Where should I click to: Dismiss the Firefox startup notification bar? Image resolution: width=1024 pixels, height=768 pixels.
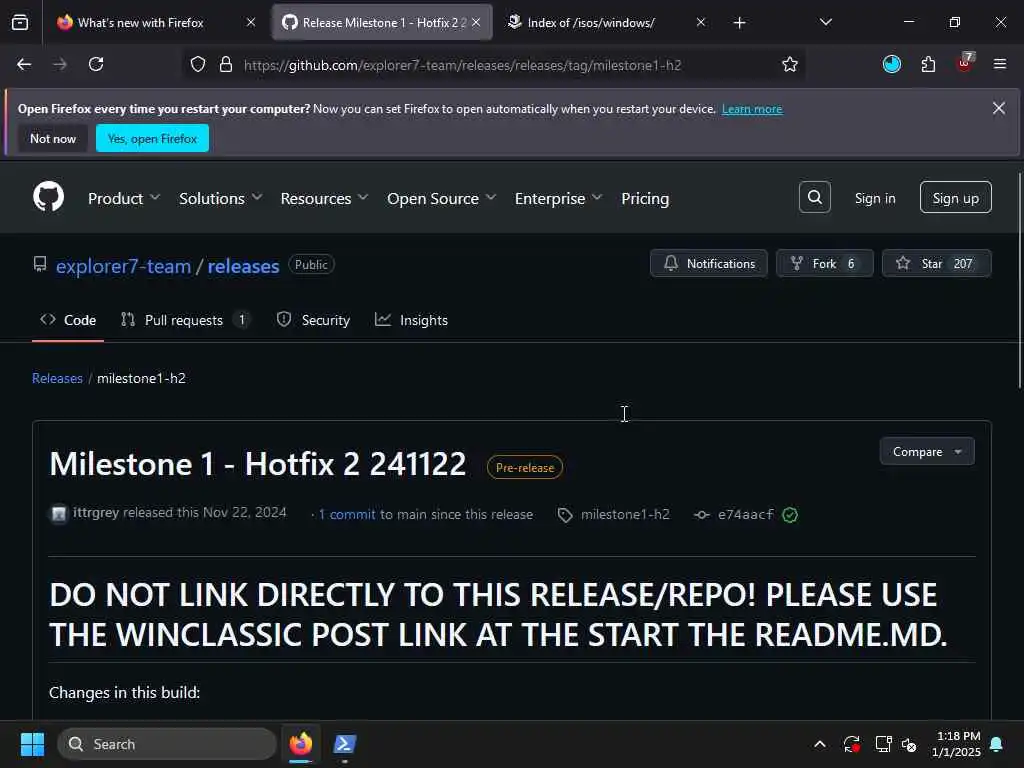(999, 108)
